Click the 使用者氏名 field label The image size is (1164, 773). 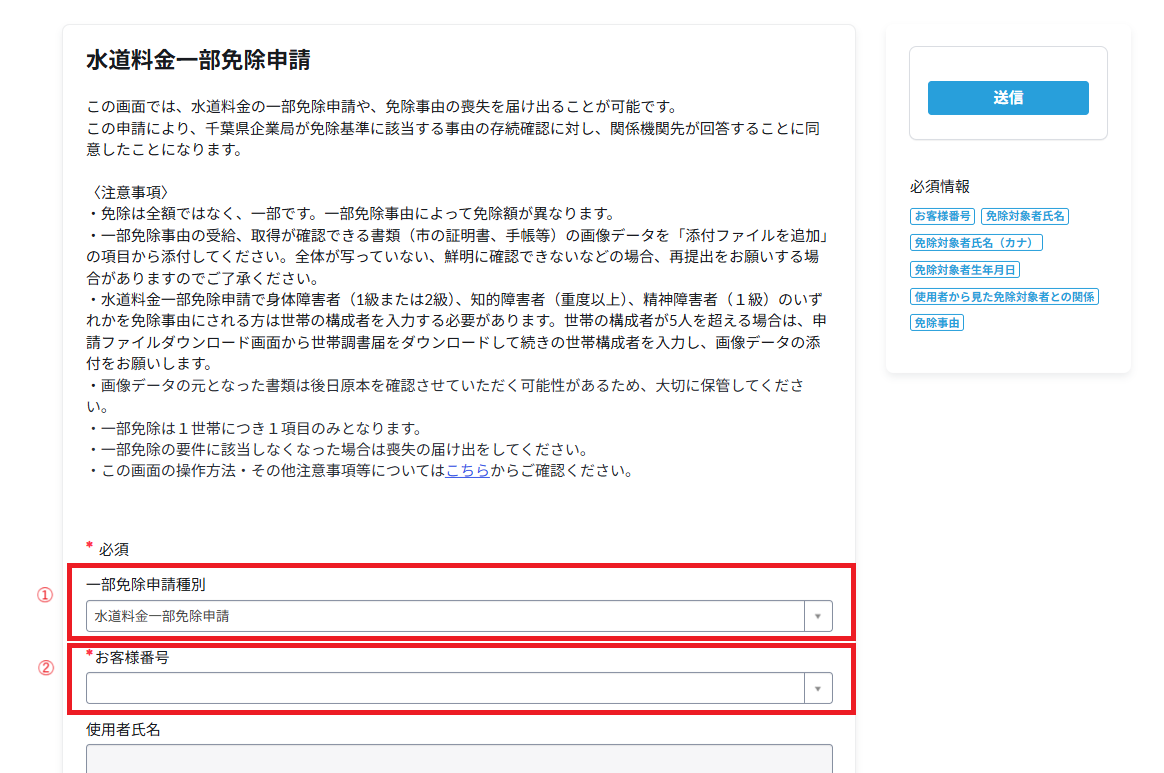tap(123, 729)
